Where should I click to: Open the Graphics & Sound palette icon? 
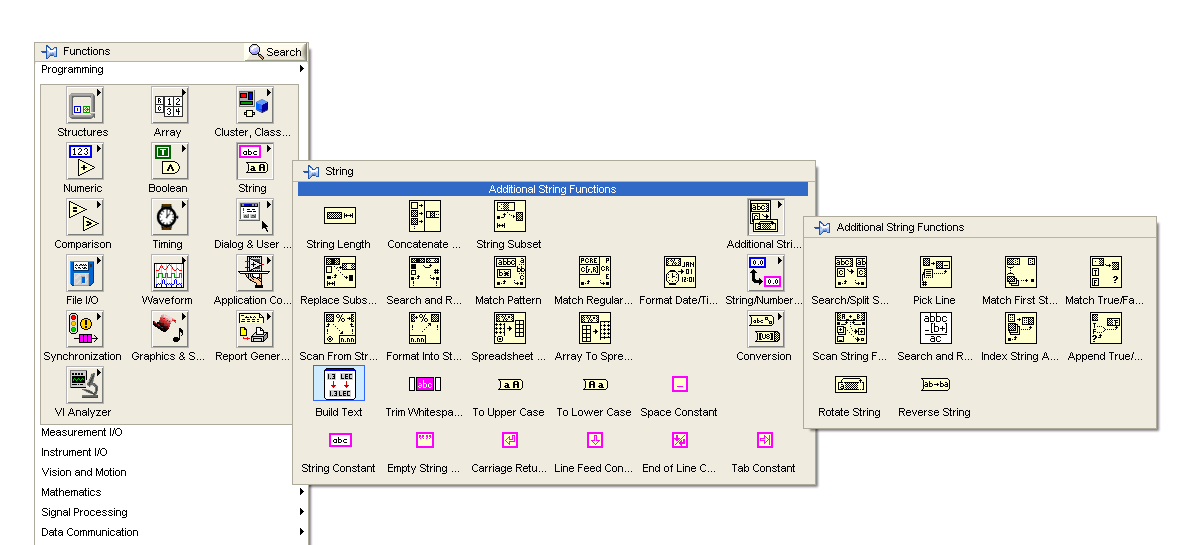[168, 329]
